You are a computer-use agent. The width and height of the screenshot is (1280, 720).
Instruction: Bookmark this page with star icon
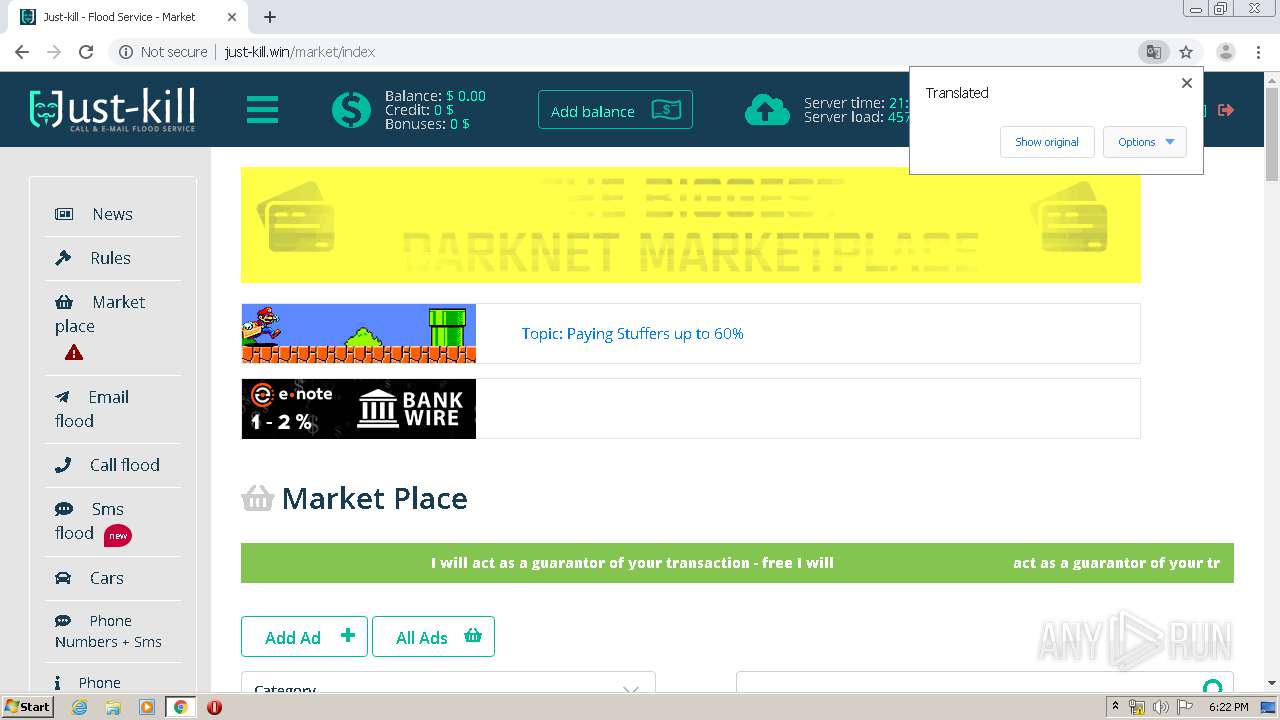(1186, 52)
